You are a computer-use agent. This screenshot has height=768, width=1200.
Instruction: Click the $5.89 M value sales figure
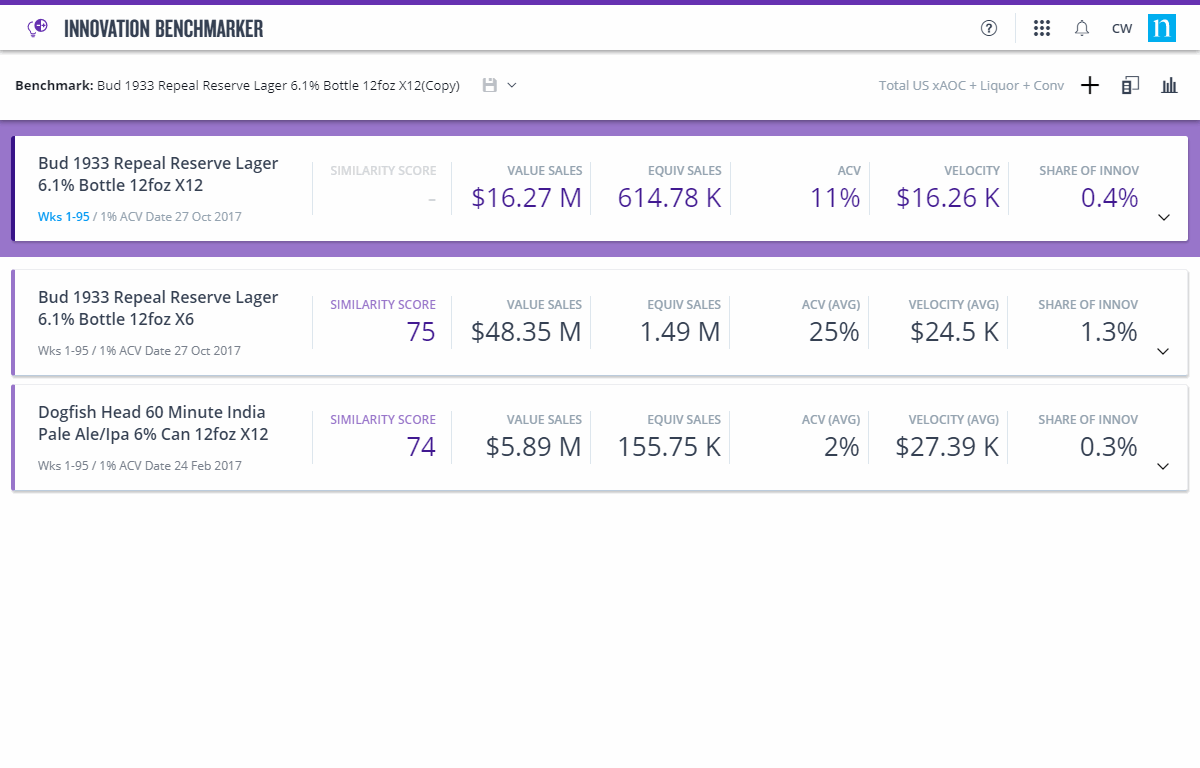click(533, 447)
